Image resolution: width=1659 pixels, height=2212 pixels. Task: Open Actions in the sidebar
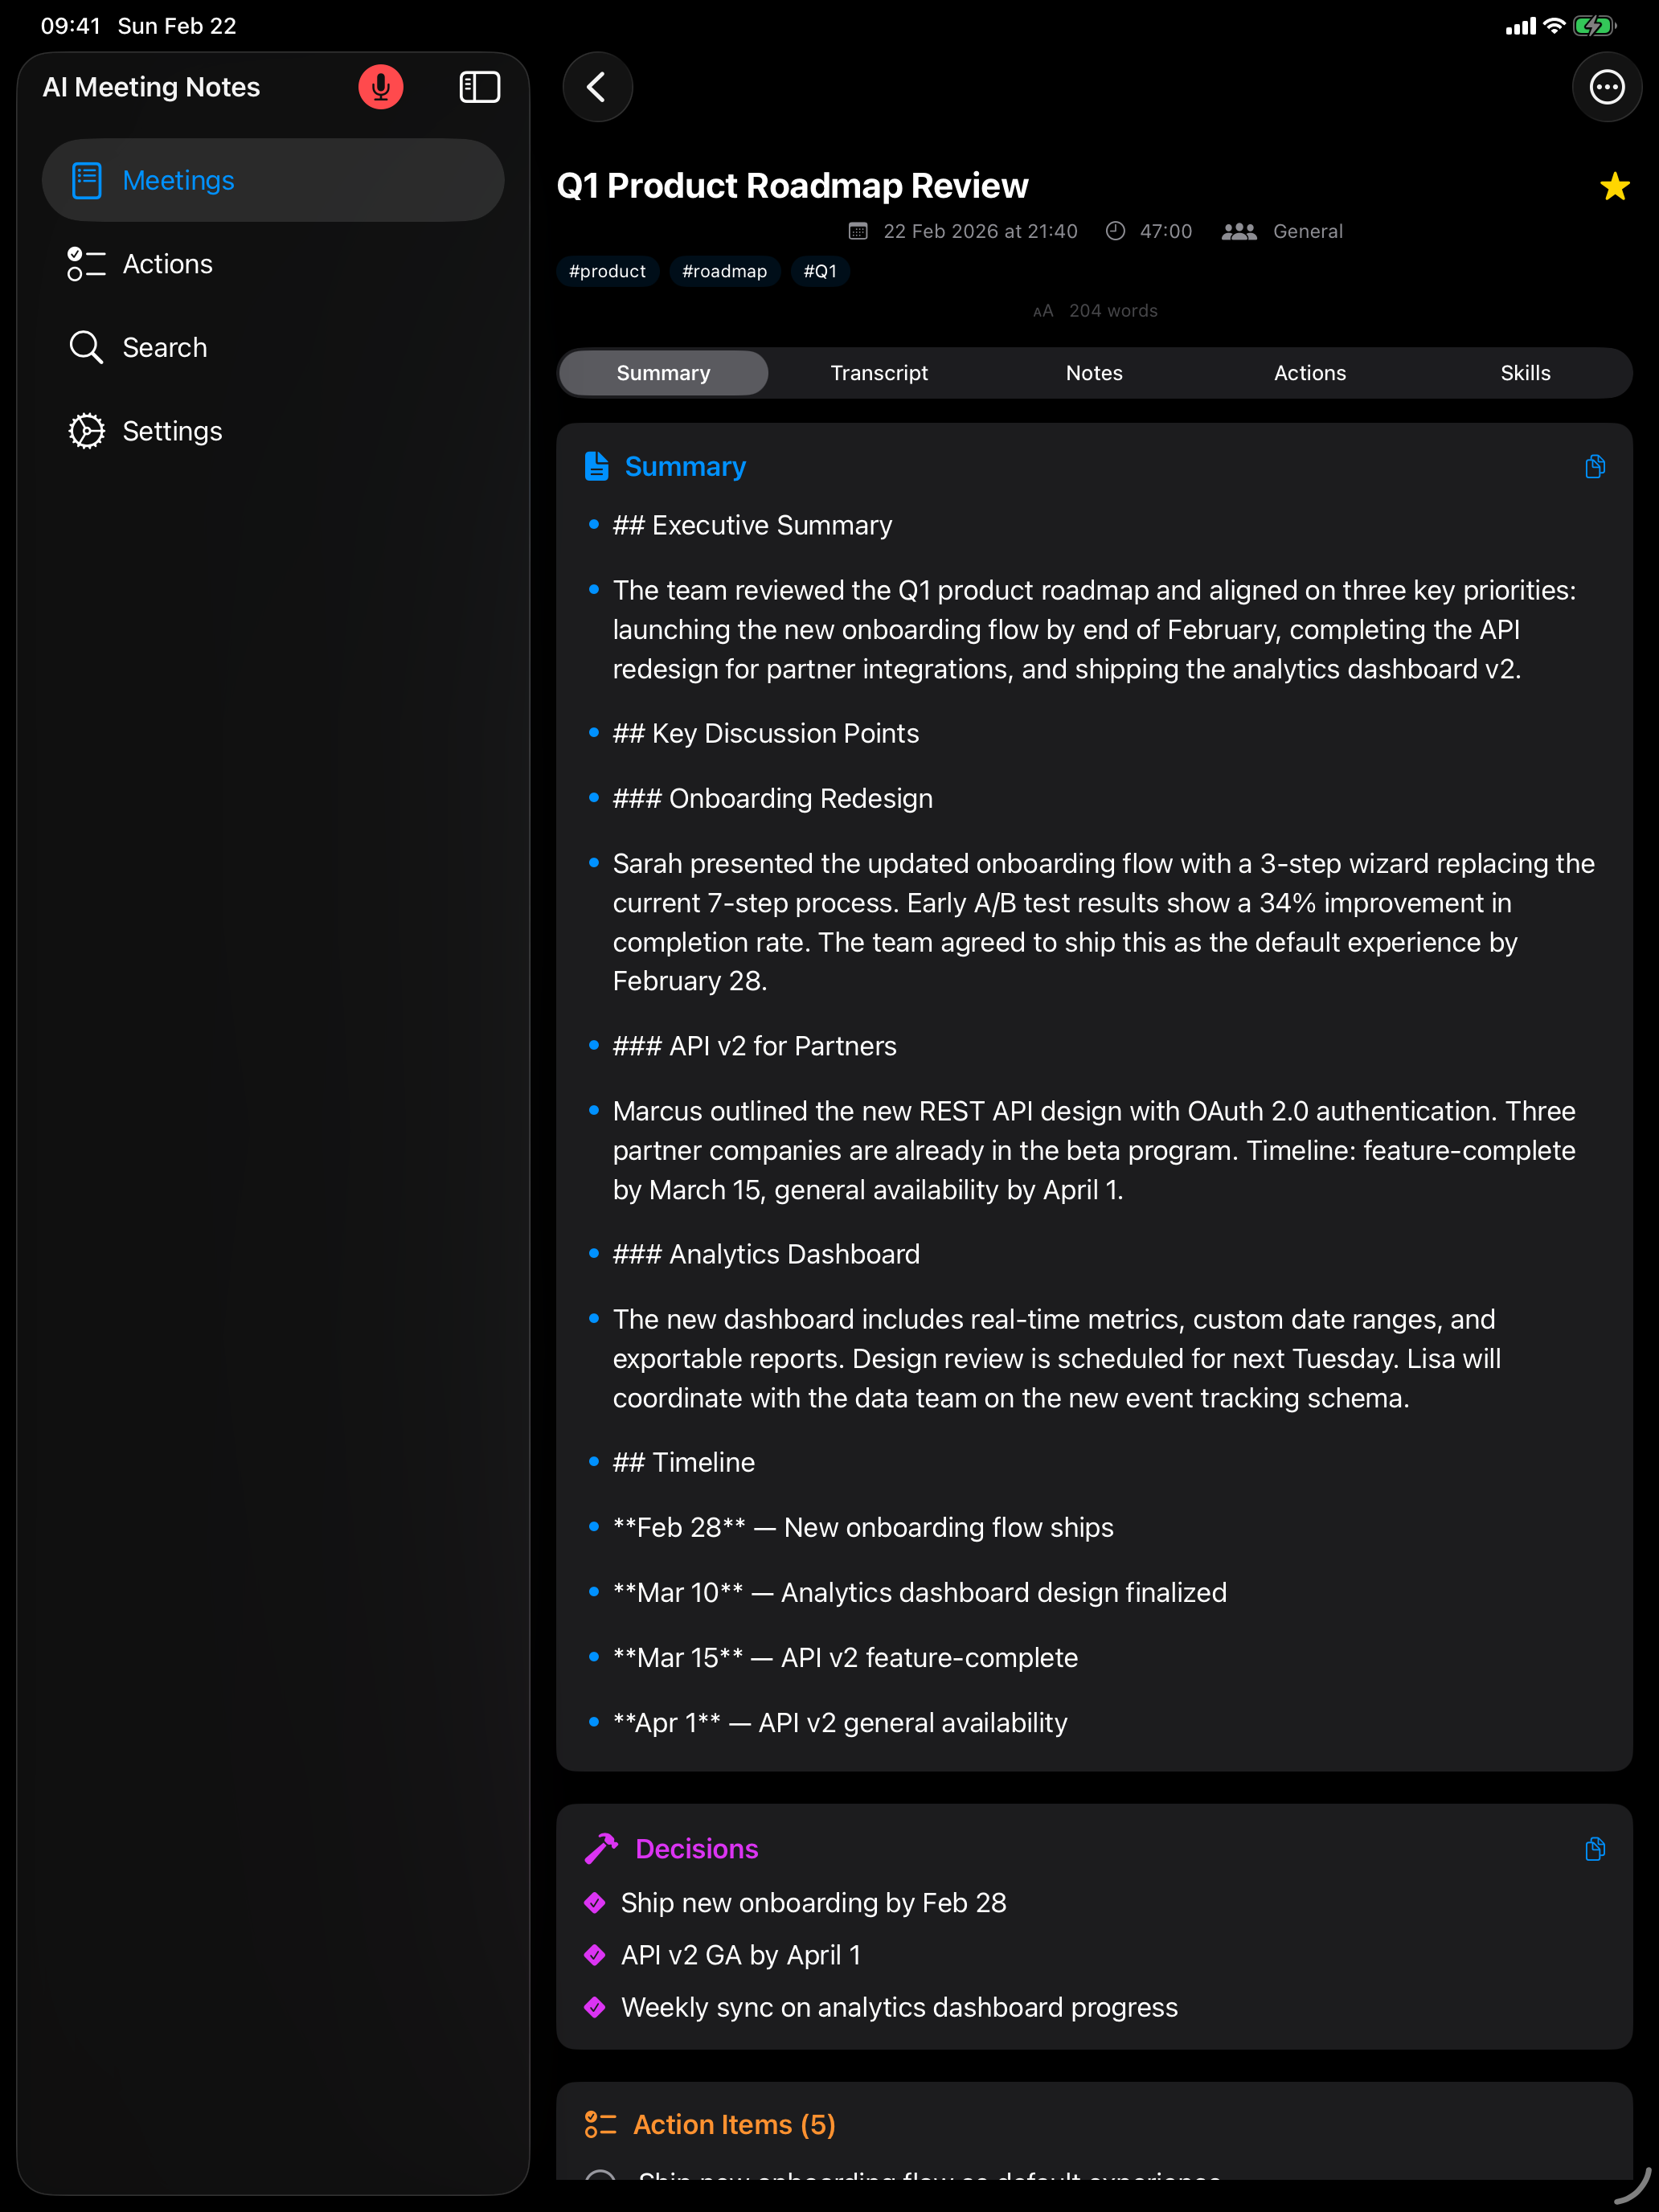point(272,264)
